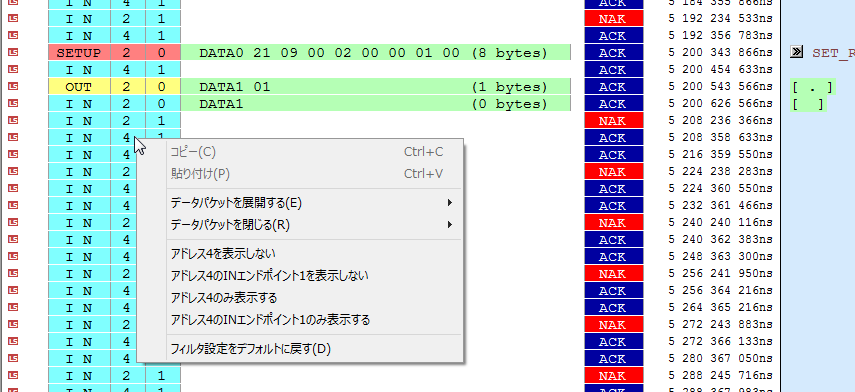Click timestamp '5 200 543 566ns'
The width and height of the screenshot is (855, 392).
720,87
